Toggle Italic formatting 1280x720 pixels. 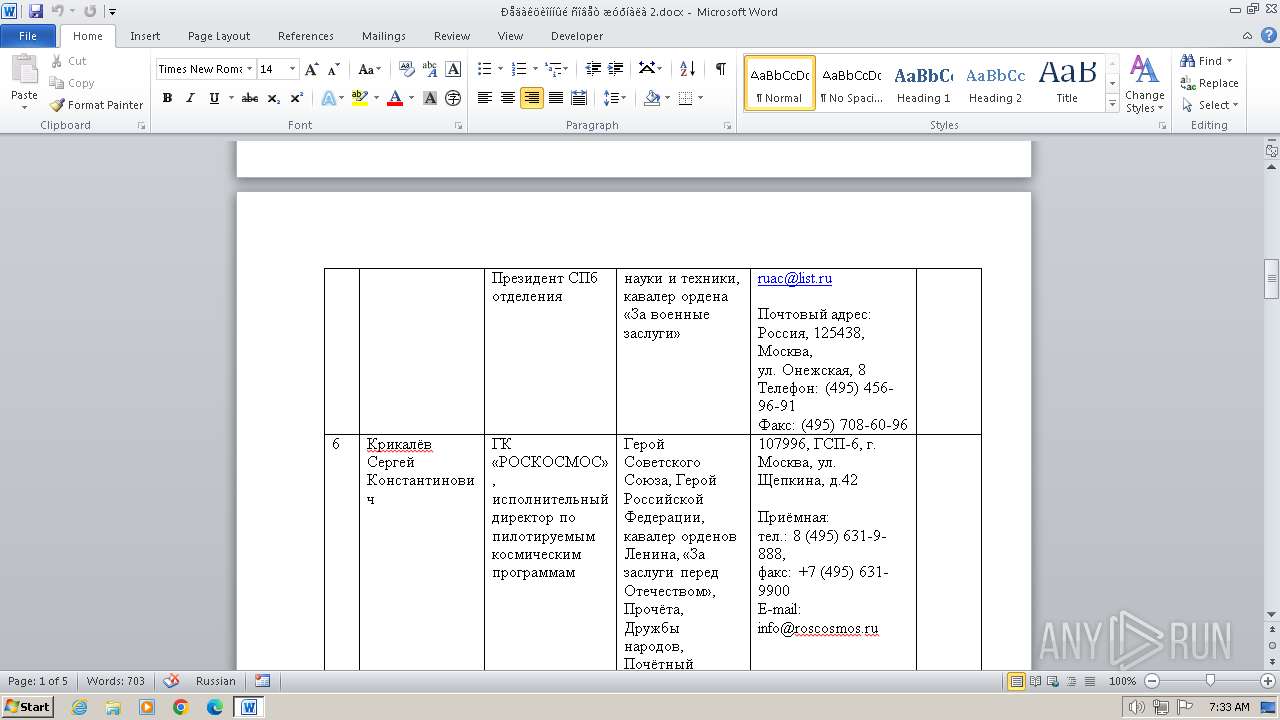(190, 98)
